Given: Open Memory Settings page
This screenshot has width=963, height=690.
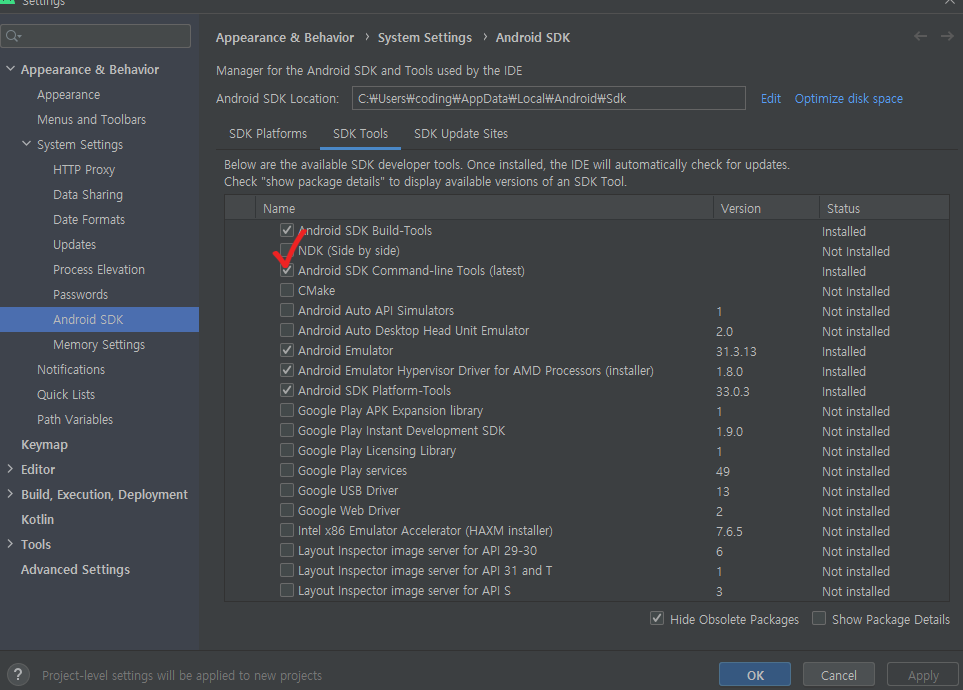Looking at the screenshot, I should pyautogui.click(x=99, y=344).
